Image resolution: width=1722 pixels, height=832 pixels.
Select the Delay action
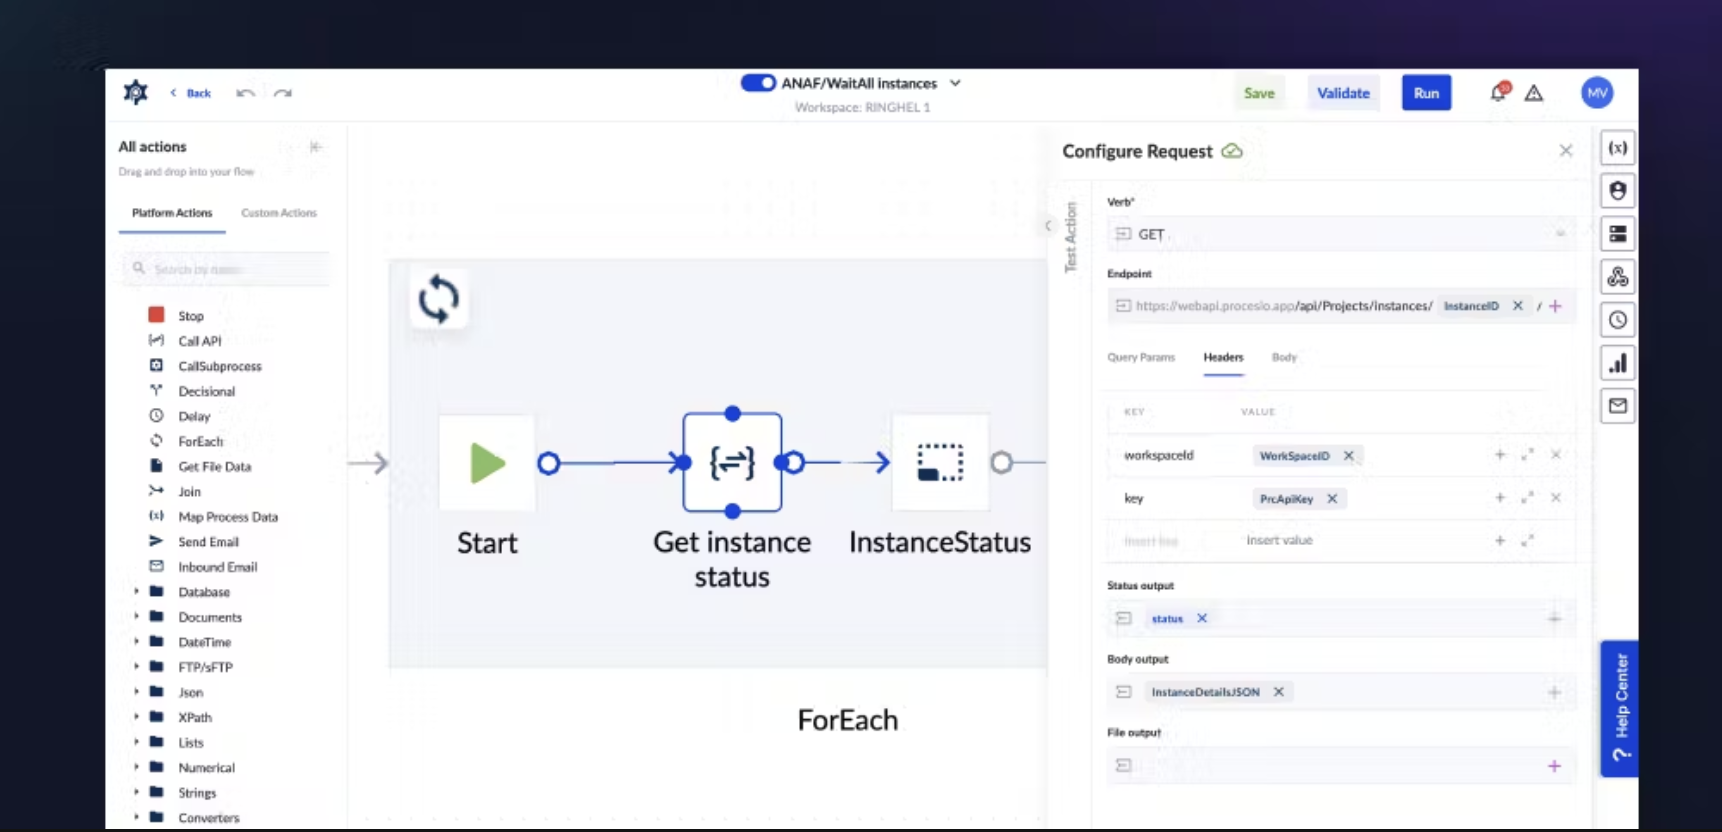(x=194, y=416)
